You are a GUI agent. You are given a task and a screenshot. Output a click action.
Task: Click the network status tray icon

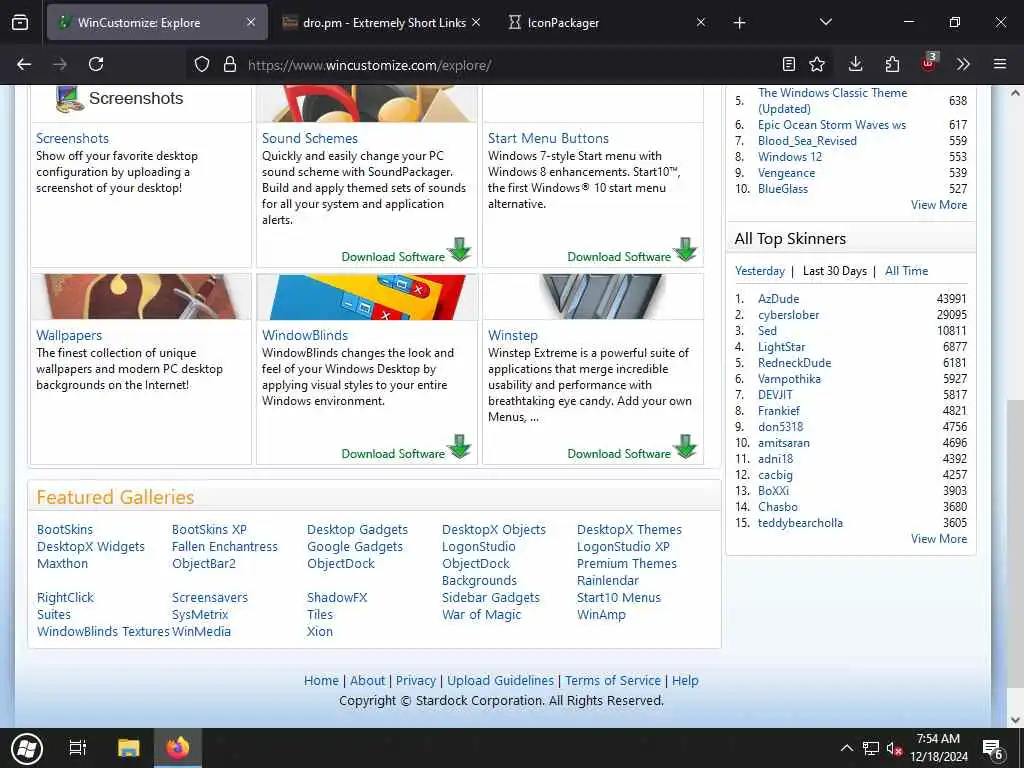tap(871, 748)
